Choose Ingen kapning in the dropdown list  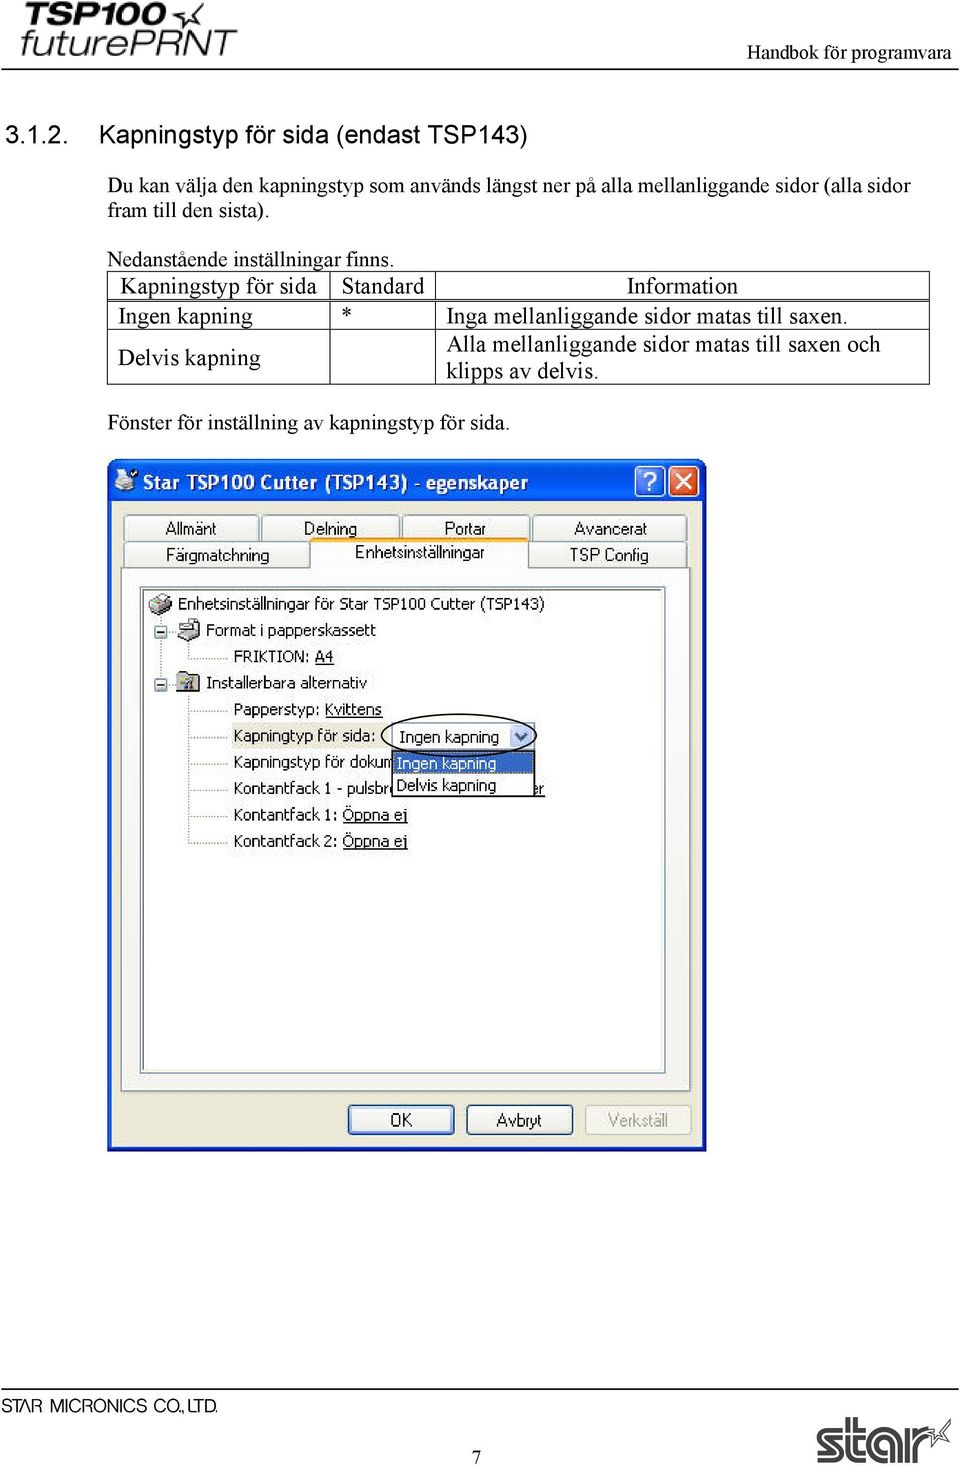(463, 763)
